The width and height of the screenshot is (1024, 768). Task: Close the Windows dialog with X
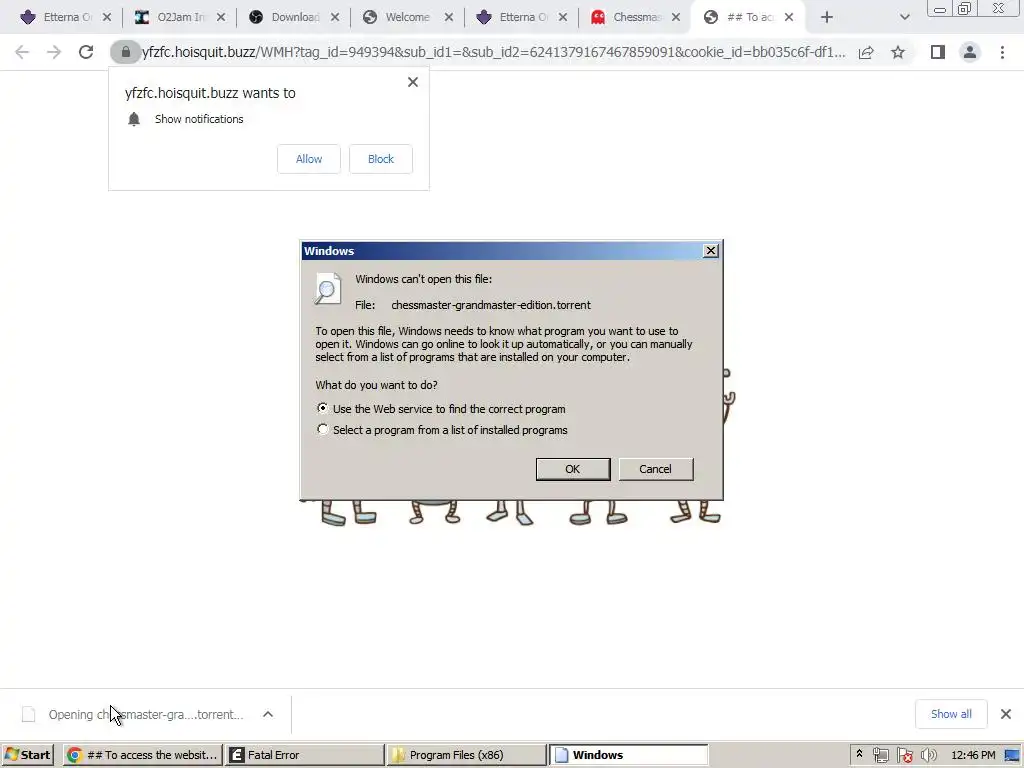711,251
